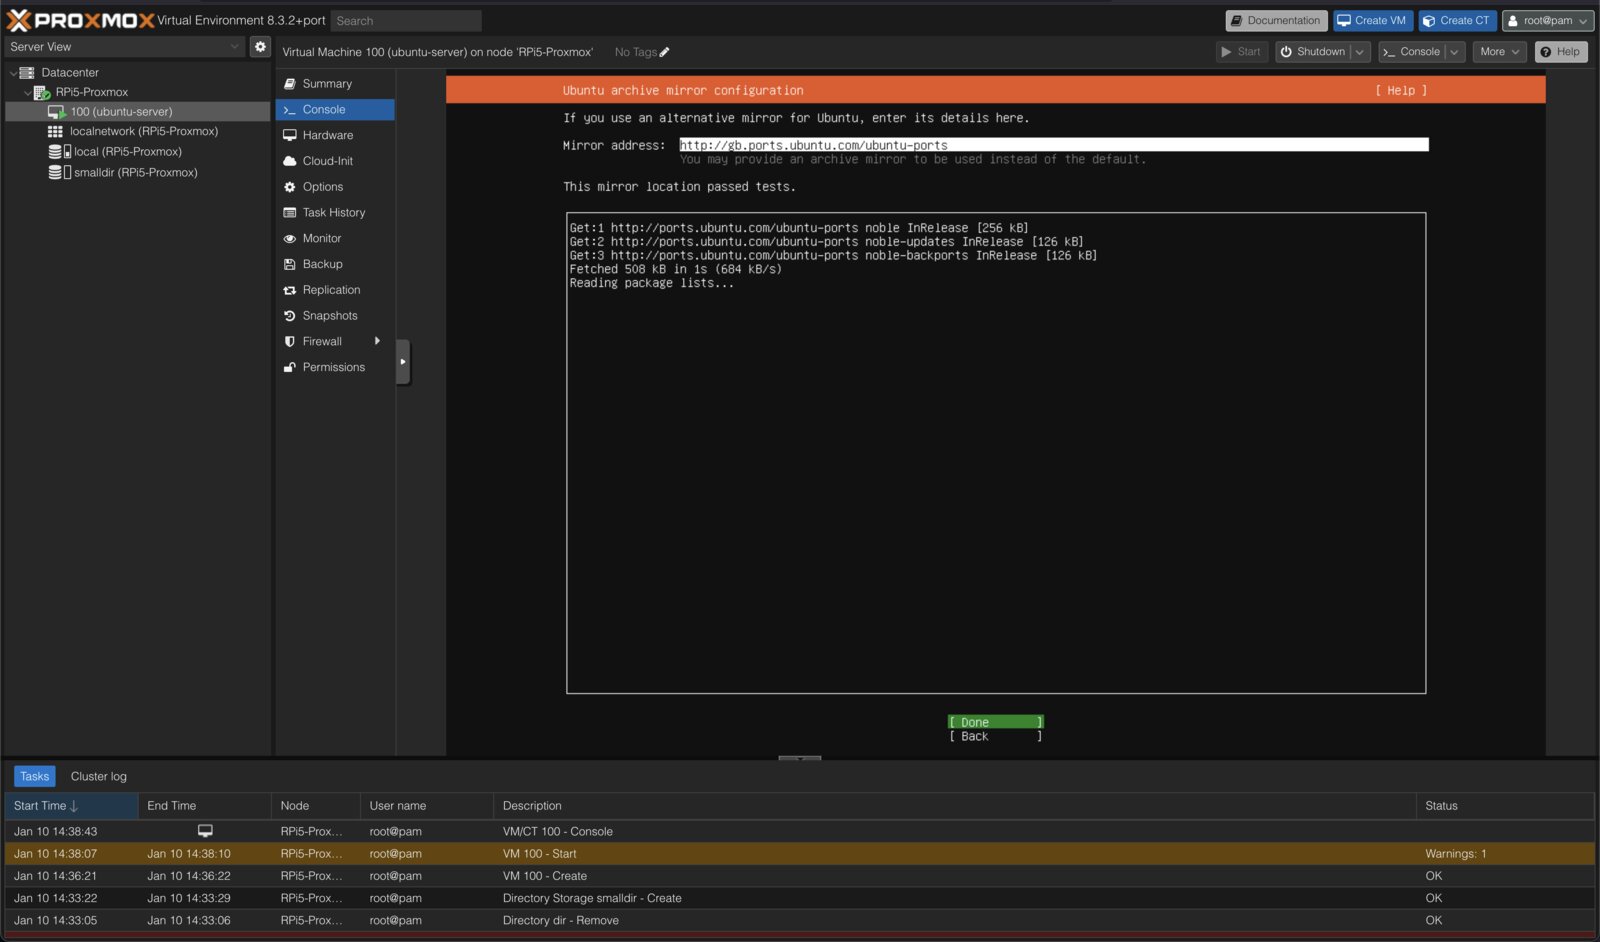Click the Shutdown button
Screen dimensions: 1600x942
(1313, 52)
